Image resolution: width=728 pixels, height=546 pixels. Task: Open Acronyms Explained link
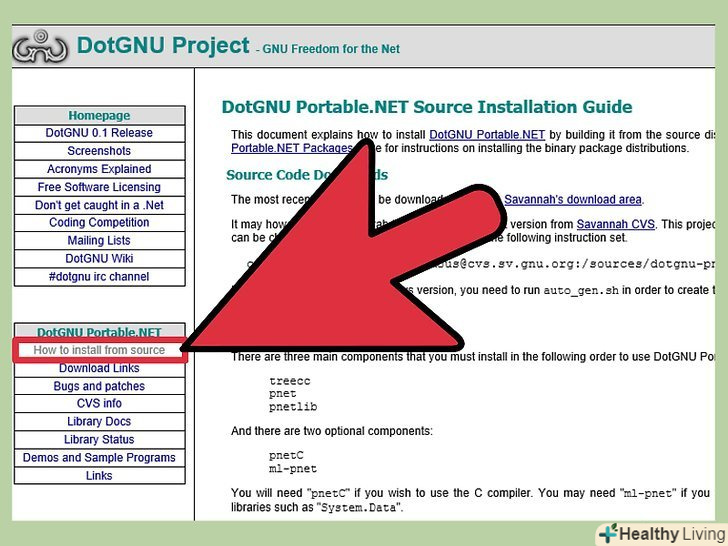[x=99, y=169]
